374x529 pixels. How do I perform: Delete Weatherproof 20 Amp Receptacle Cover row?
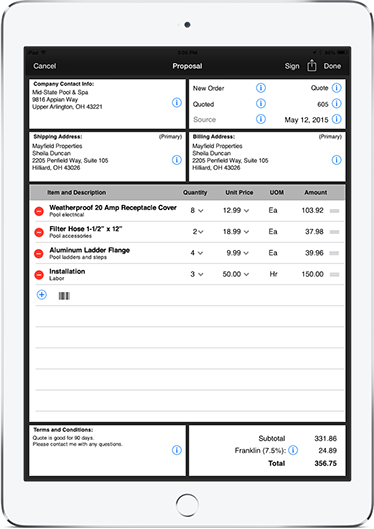point(39,212)
